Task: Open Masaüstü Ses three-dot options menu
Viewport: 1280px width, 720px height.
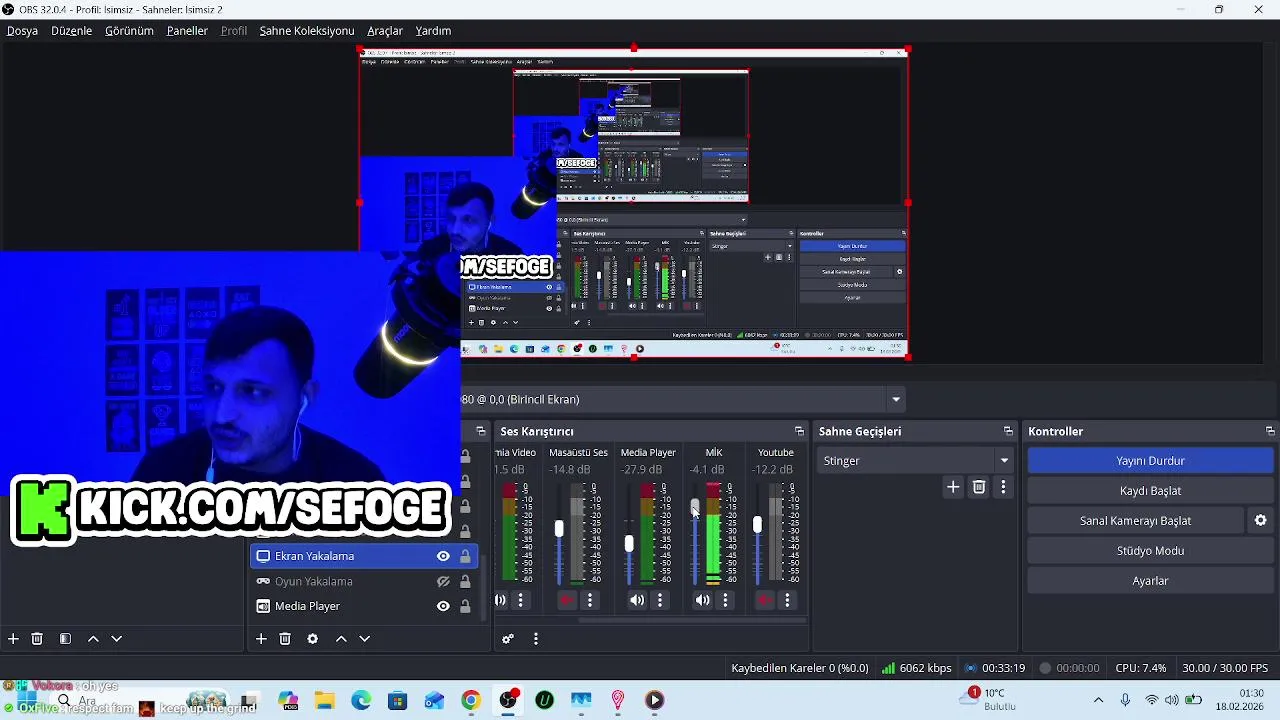Action: 590,600
